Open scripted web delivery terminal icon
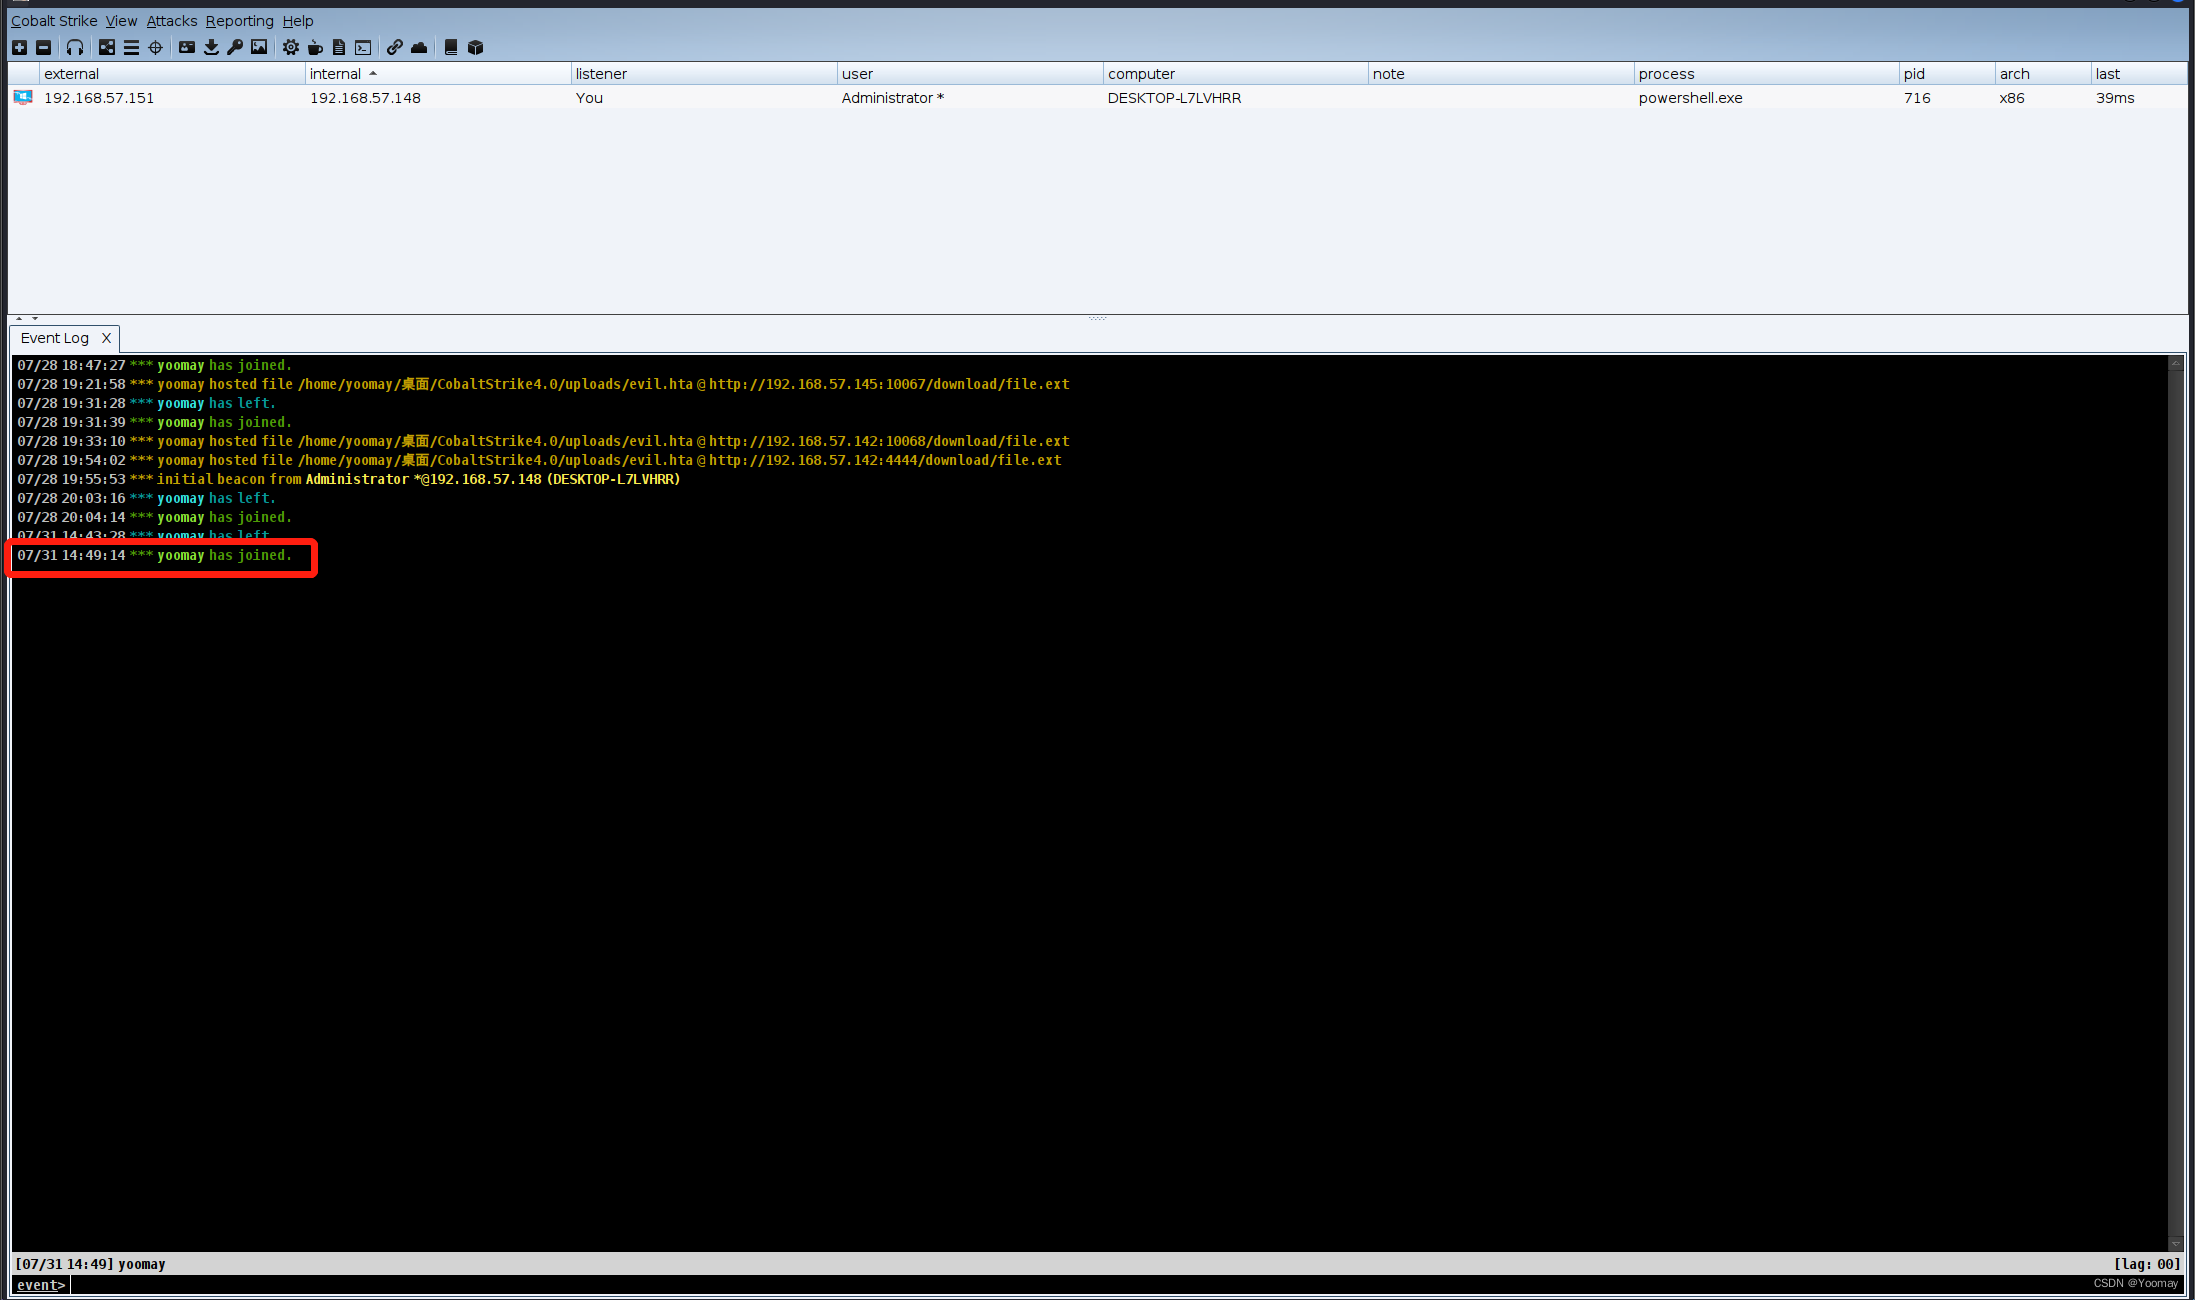Viewport: 2195px width, 1300px height. point(363,47)
